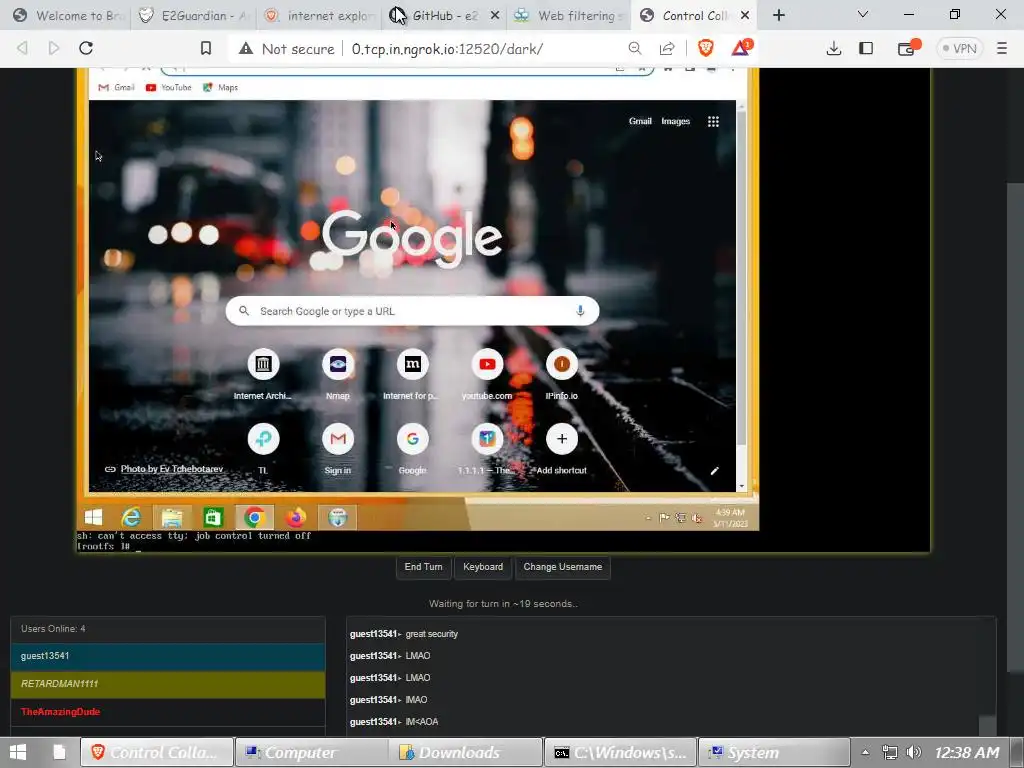
Task: Open Windows Store in VM taskbar
Action: tap(213, 517)
